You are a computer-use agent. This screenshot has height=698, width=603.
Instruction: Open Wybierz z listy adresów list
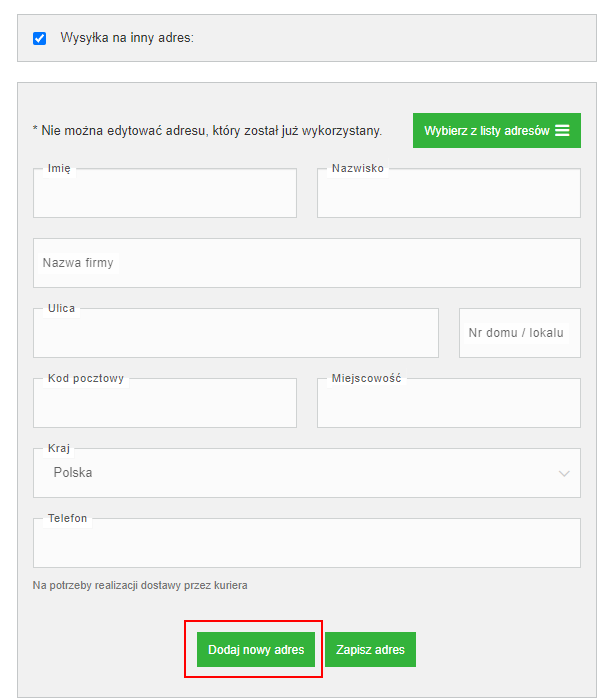[497, 130]
